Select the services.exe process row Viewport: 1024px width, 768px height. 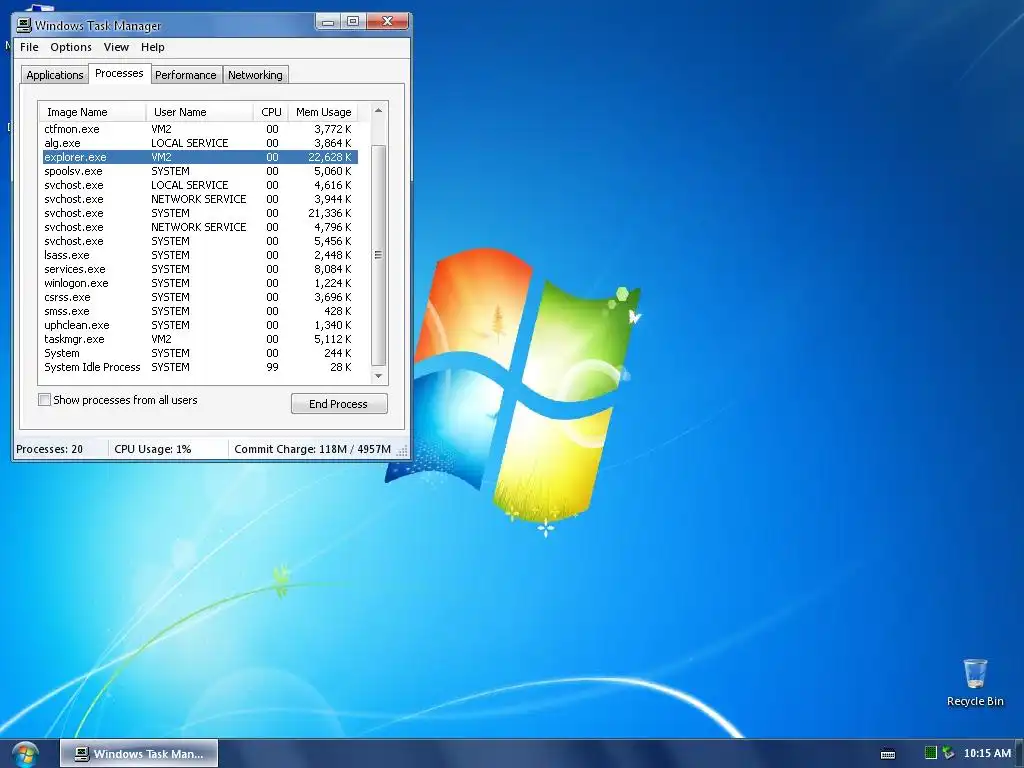coord(199,269)
